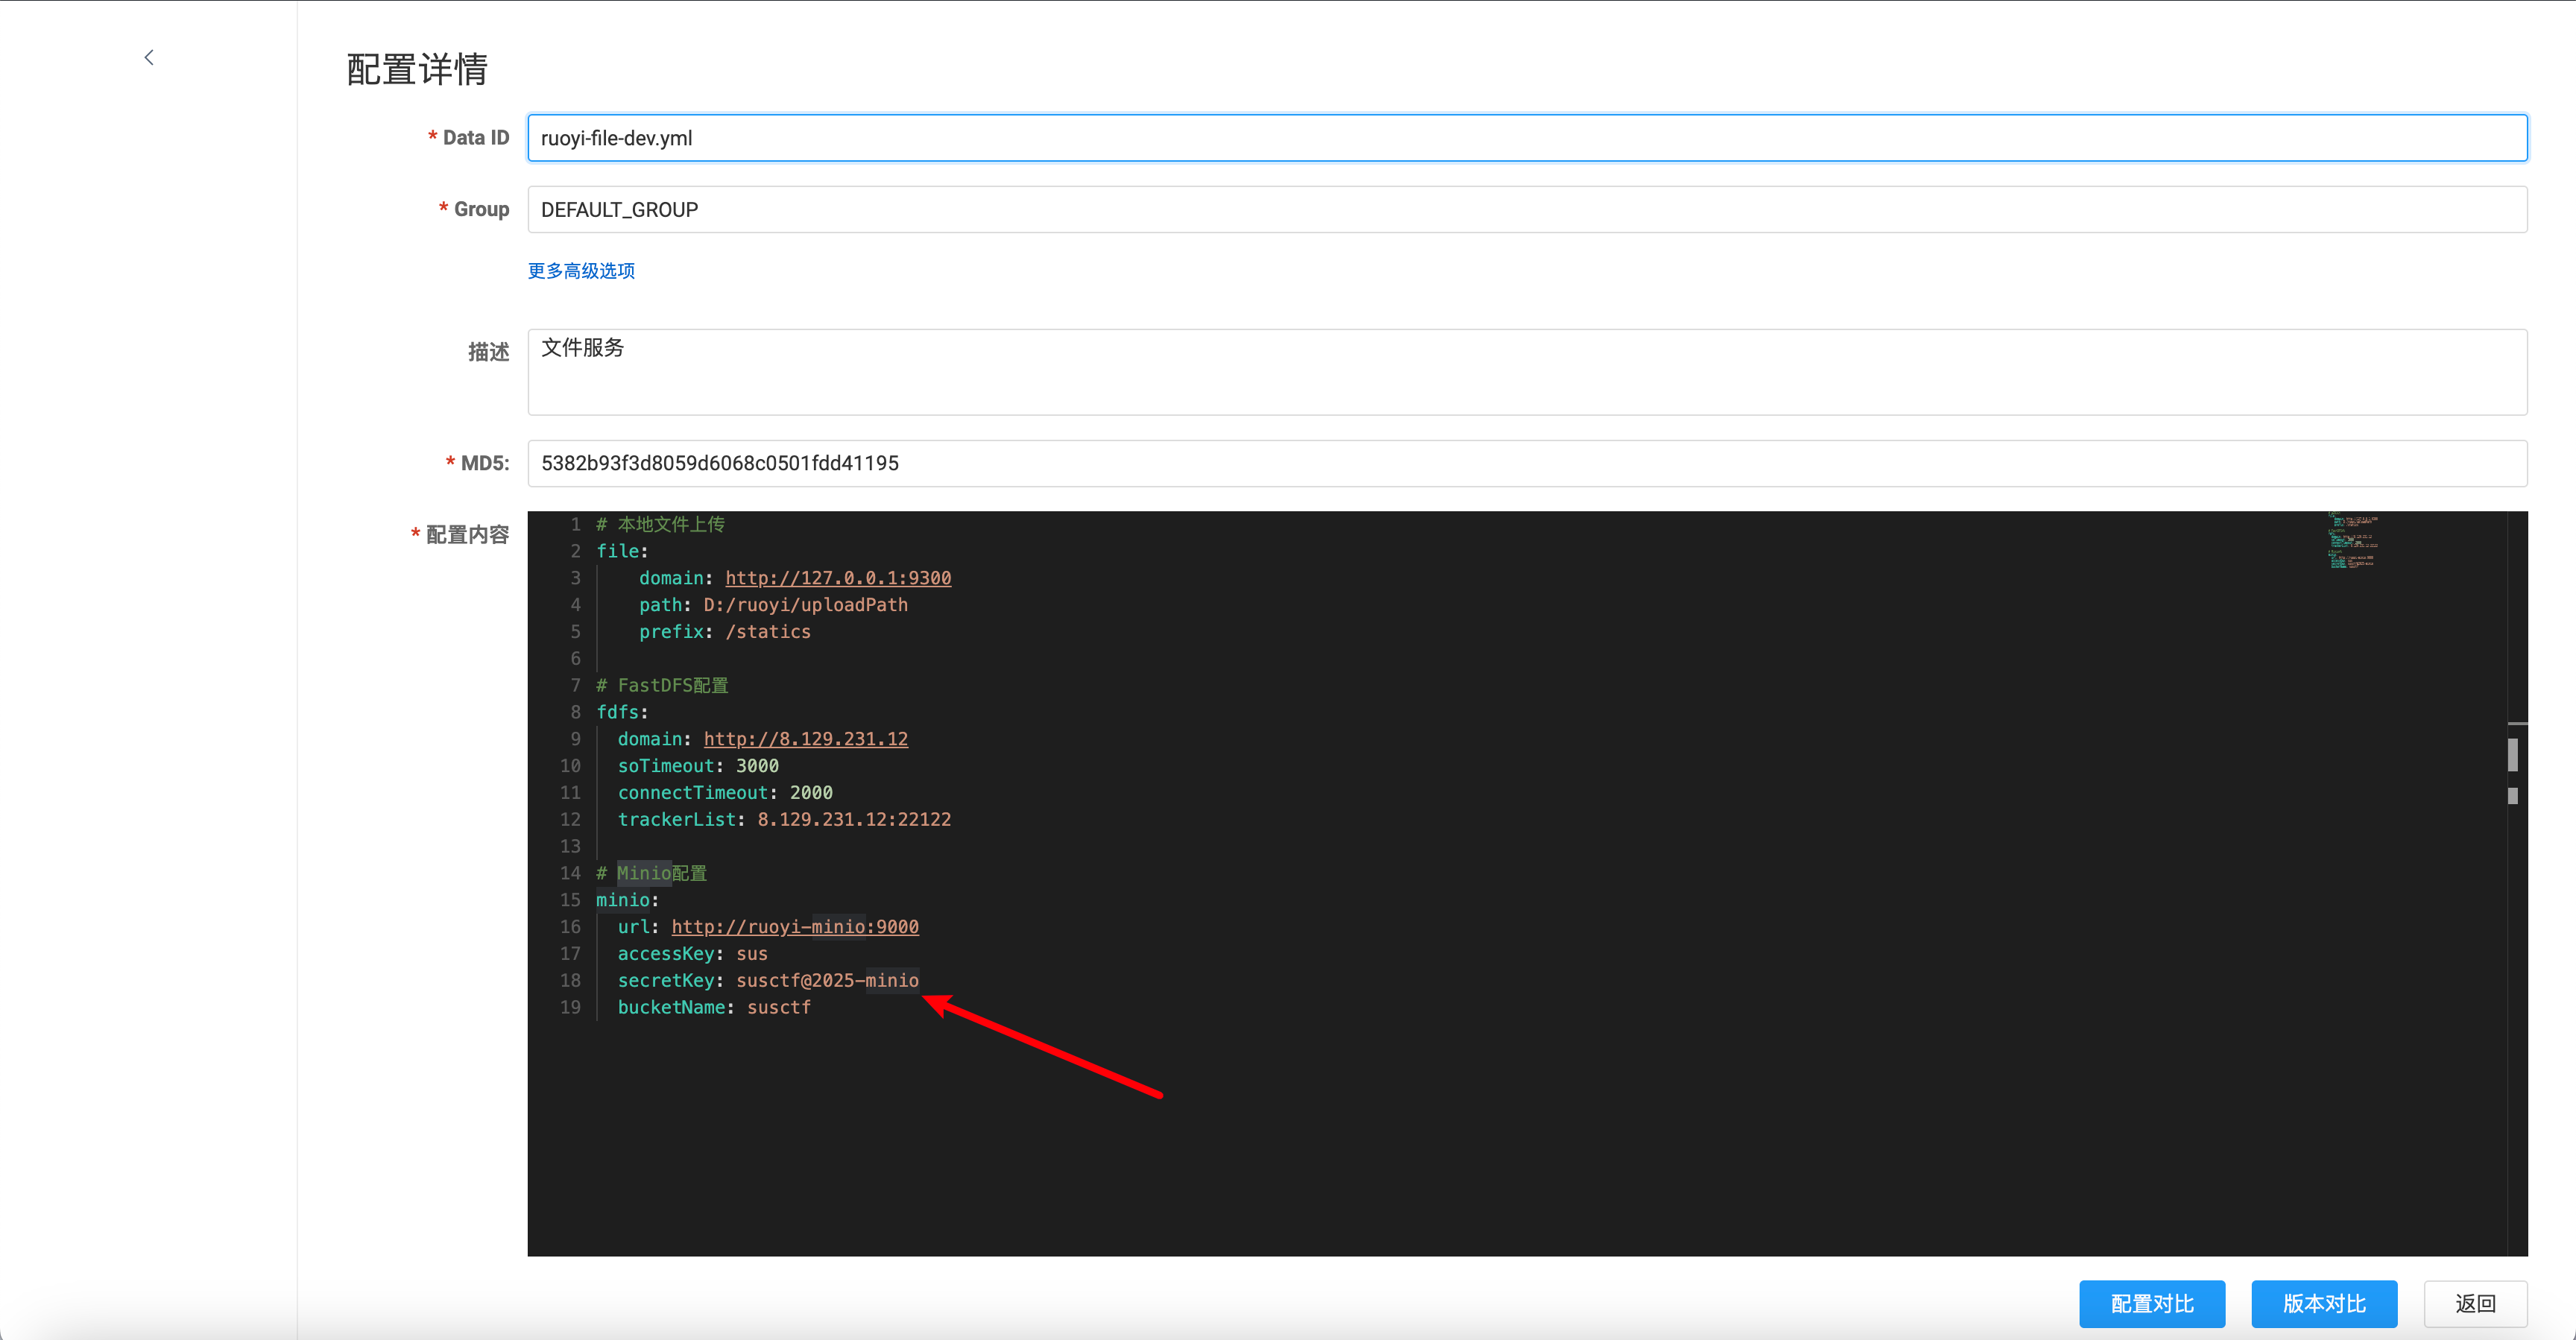Image resolution: width=2576 pixels, height=1340 pixels.
Task: Open the http://8.129.231.12 fdfs domain link
Action: (x=805, y=739)
